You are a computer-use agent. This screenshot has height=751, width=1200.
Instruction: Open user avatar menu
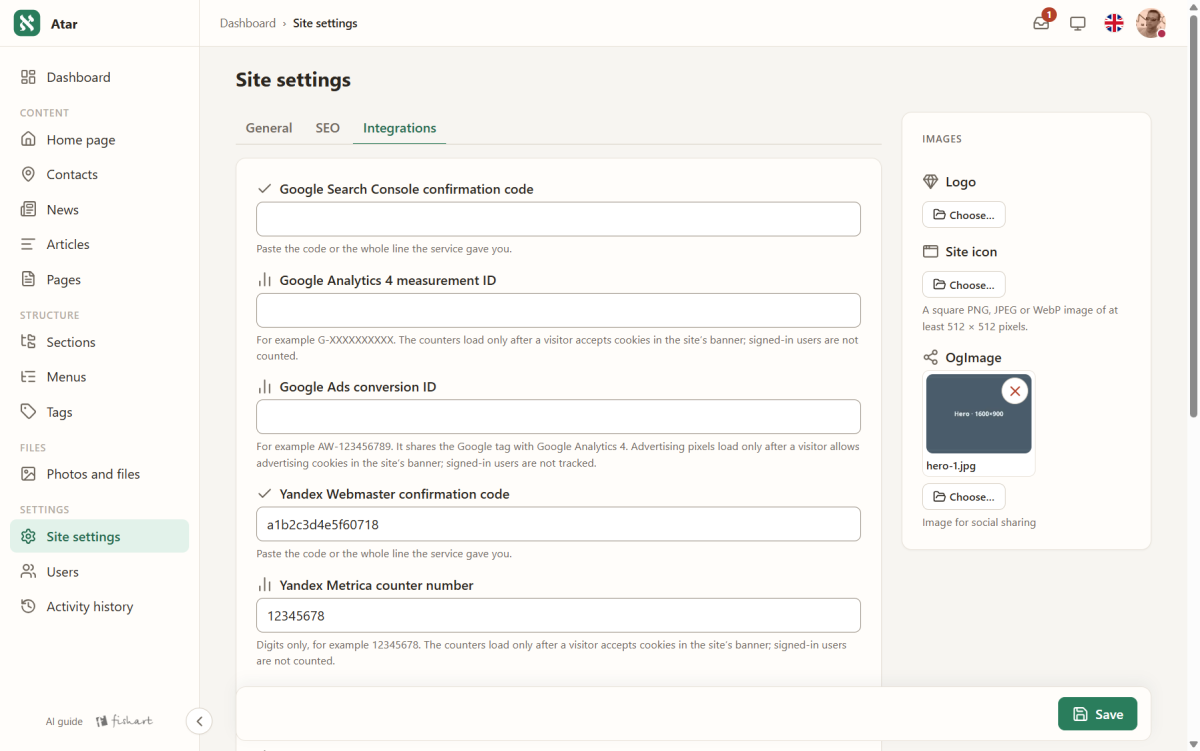[x=1150, y=23]
